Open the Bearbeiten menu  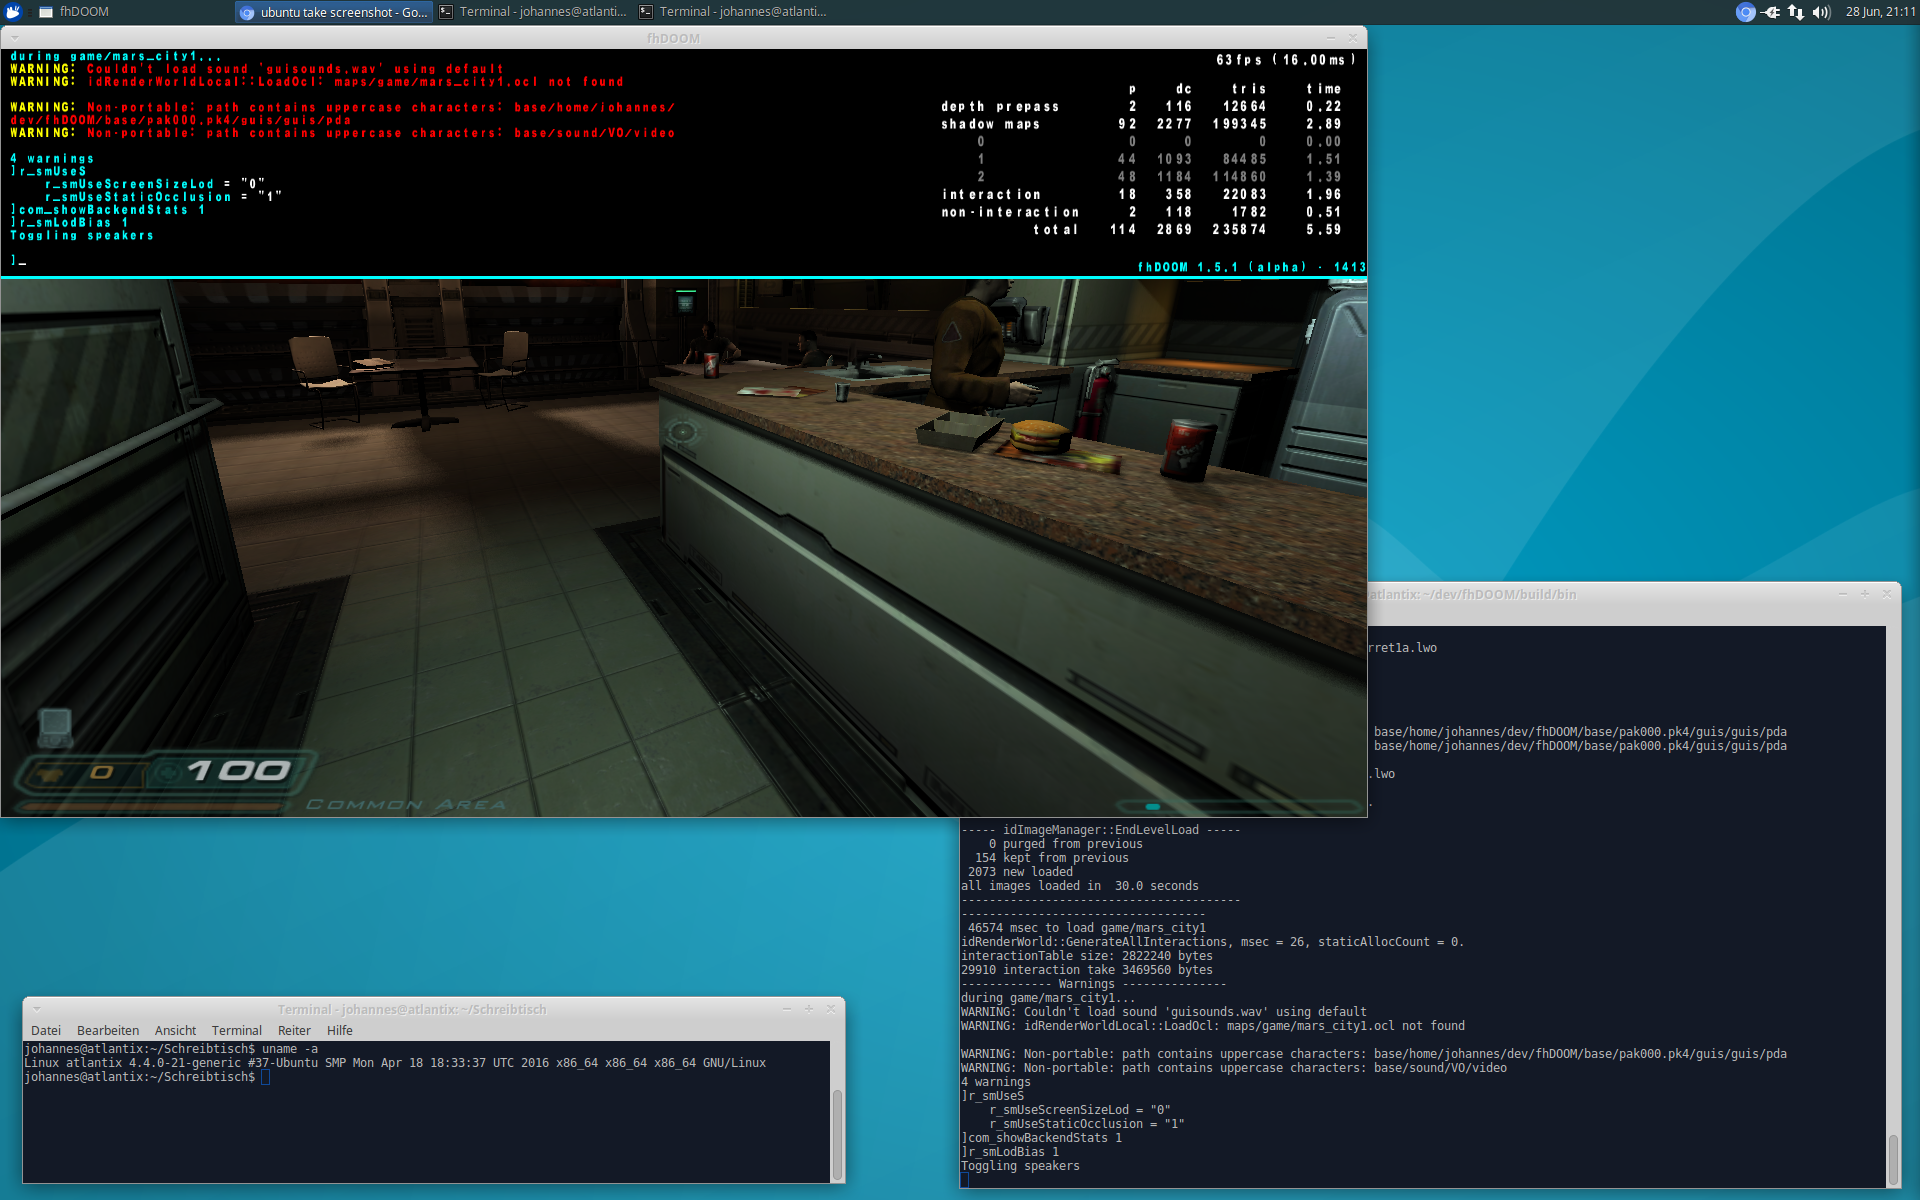(x=108, y=1030)
